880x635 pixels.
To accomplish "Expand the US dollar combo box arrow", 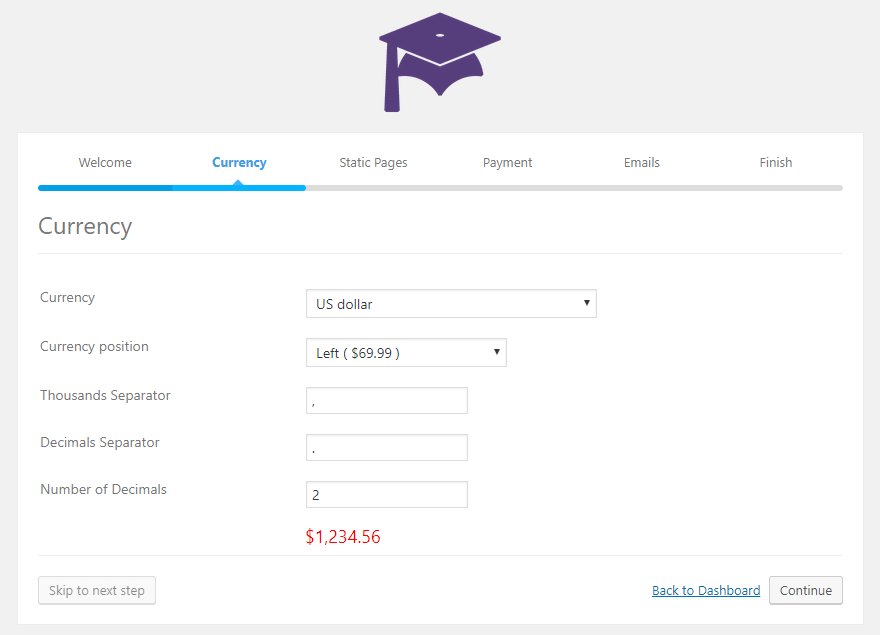I will 587,303.
